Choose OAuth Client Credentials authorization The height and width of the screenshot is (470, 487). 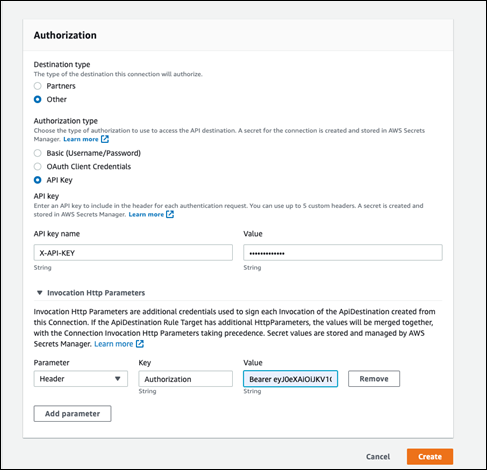38,166
